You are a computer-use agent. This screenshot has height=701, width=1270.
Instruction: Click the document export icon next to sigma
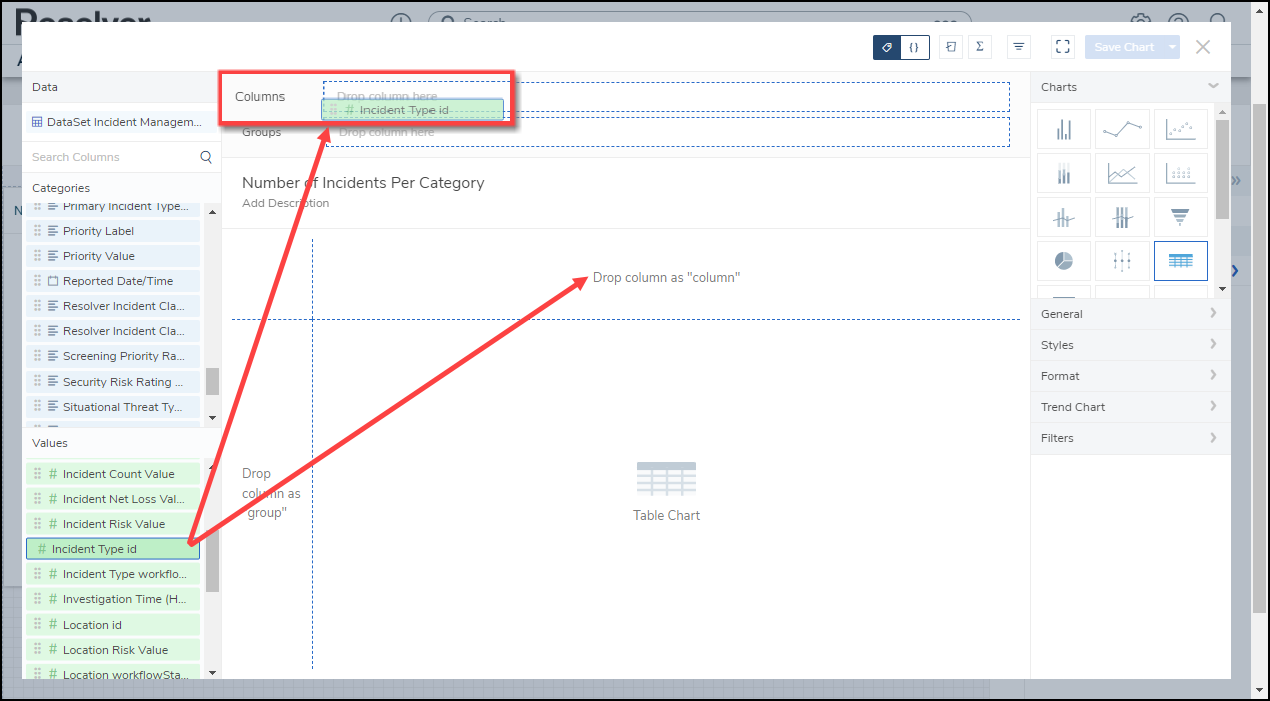point(951,47)
